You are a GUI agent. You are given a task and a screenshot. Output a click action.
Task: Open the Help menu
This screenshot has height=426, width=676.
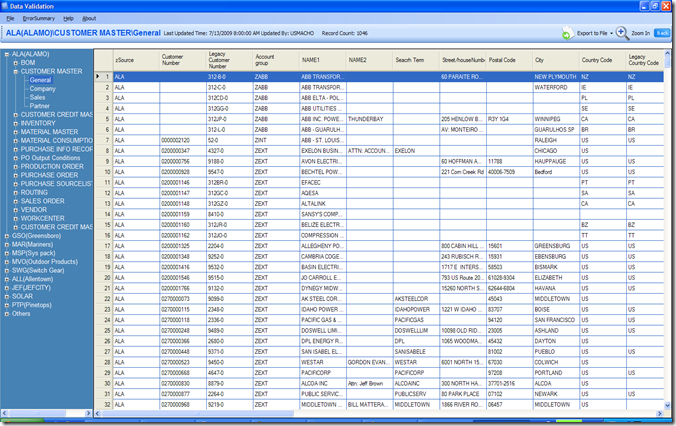(x=69, y=19)
